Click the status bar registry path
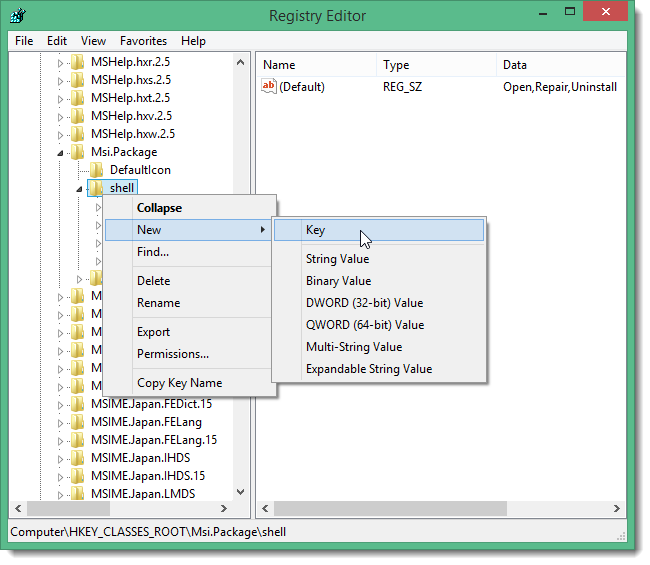The width and height of the screenshot is (650, 565). click(x=148, y=532)
